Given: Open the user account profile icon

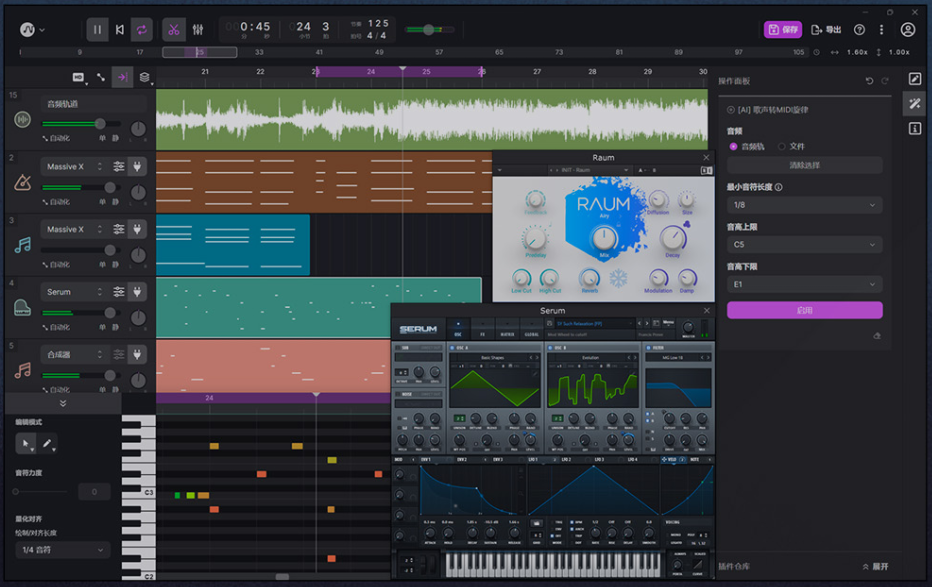Looking at the screenshot, I should click(908, 29).
